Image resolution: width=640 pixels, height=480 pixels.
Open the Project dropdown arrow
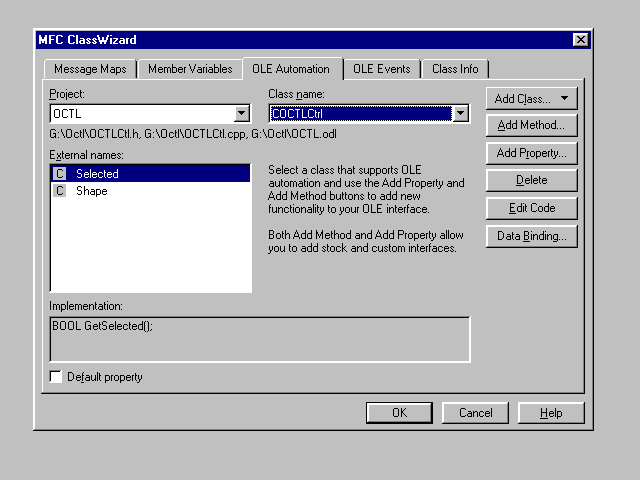tap(241, 114)
